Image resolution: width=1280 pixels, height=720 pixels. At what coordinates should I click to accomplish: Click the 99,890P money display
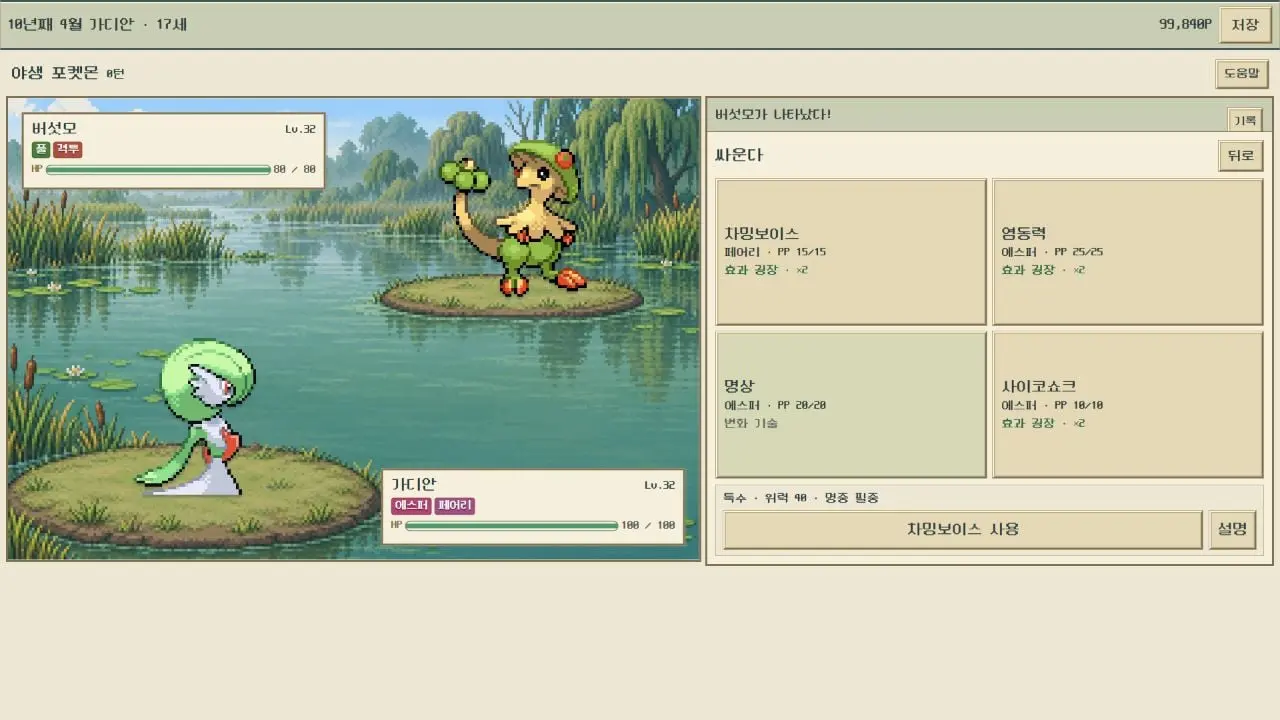(1185, 25)
